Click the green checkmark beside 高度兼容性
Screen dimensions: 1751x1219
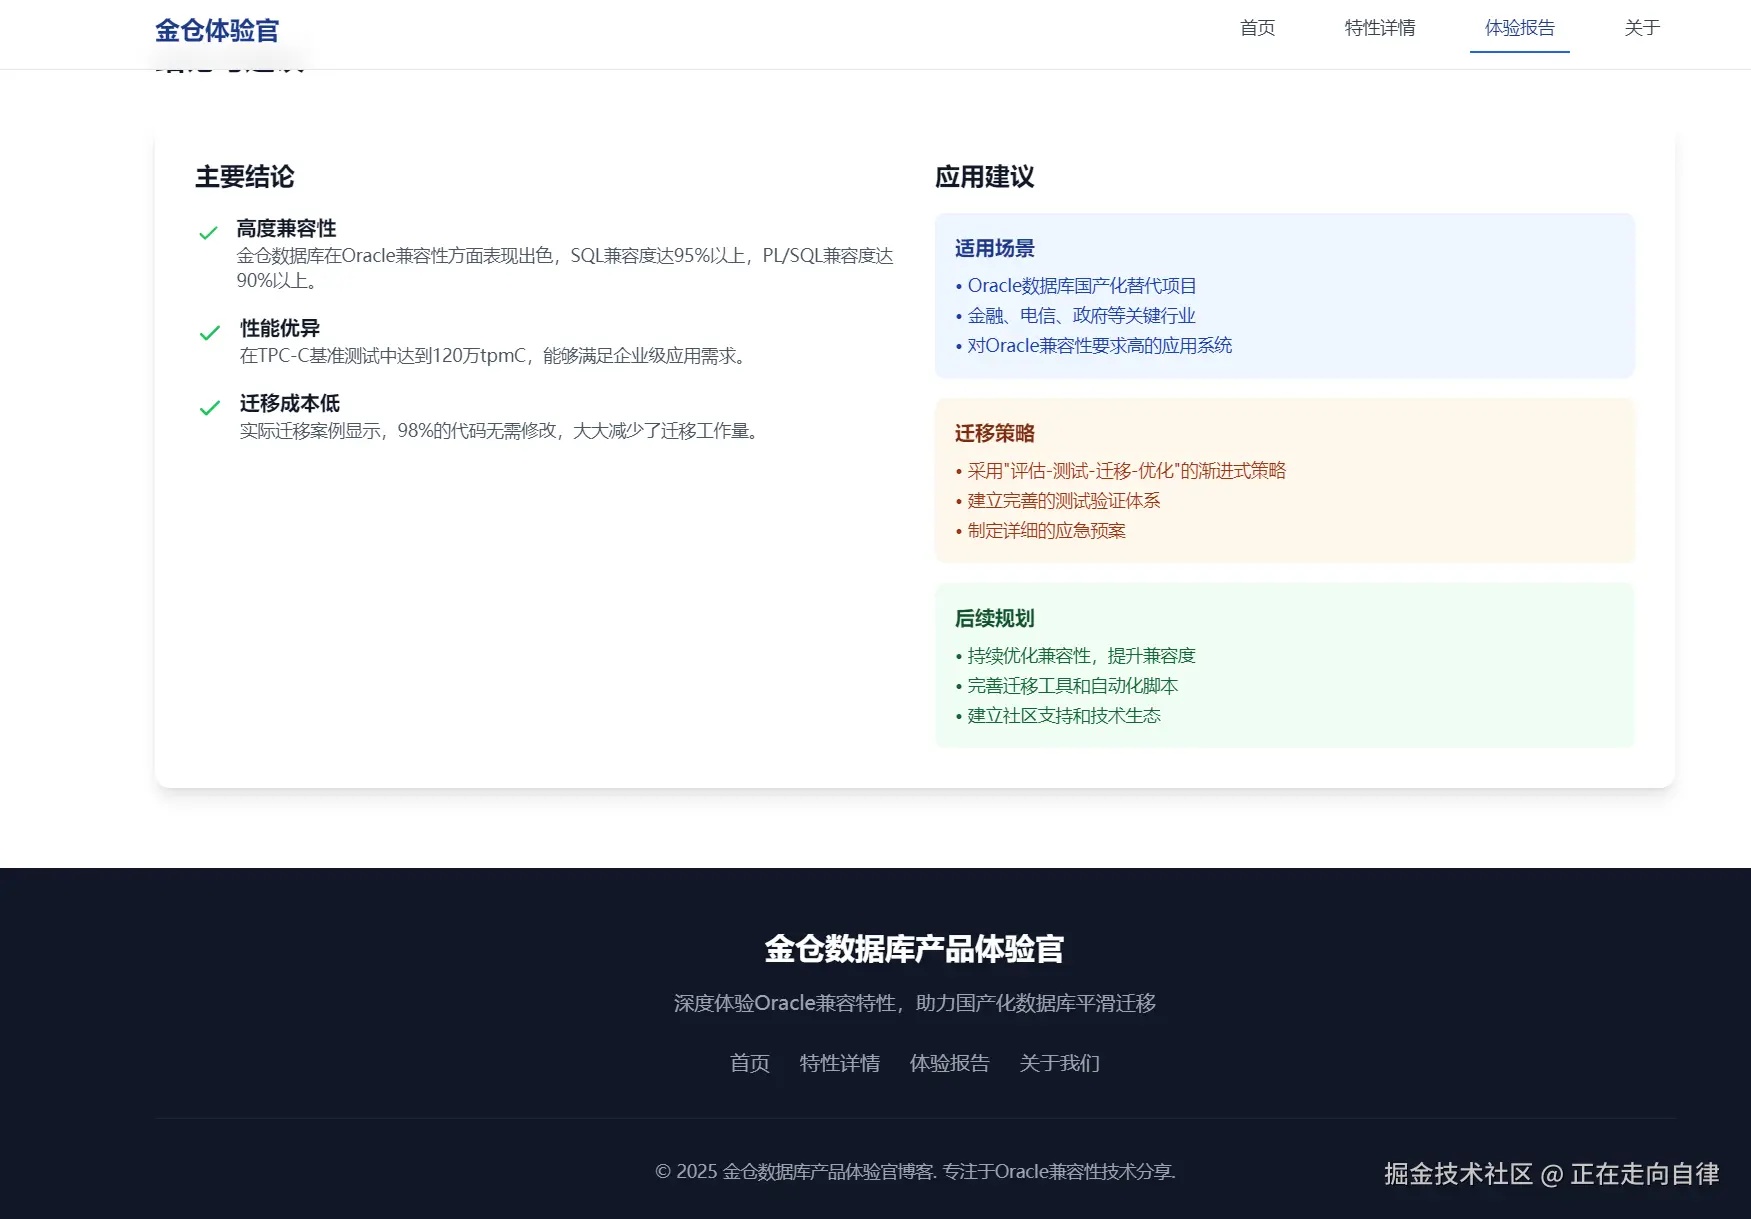point(208,233)
